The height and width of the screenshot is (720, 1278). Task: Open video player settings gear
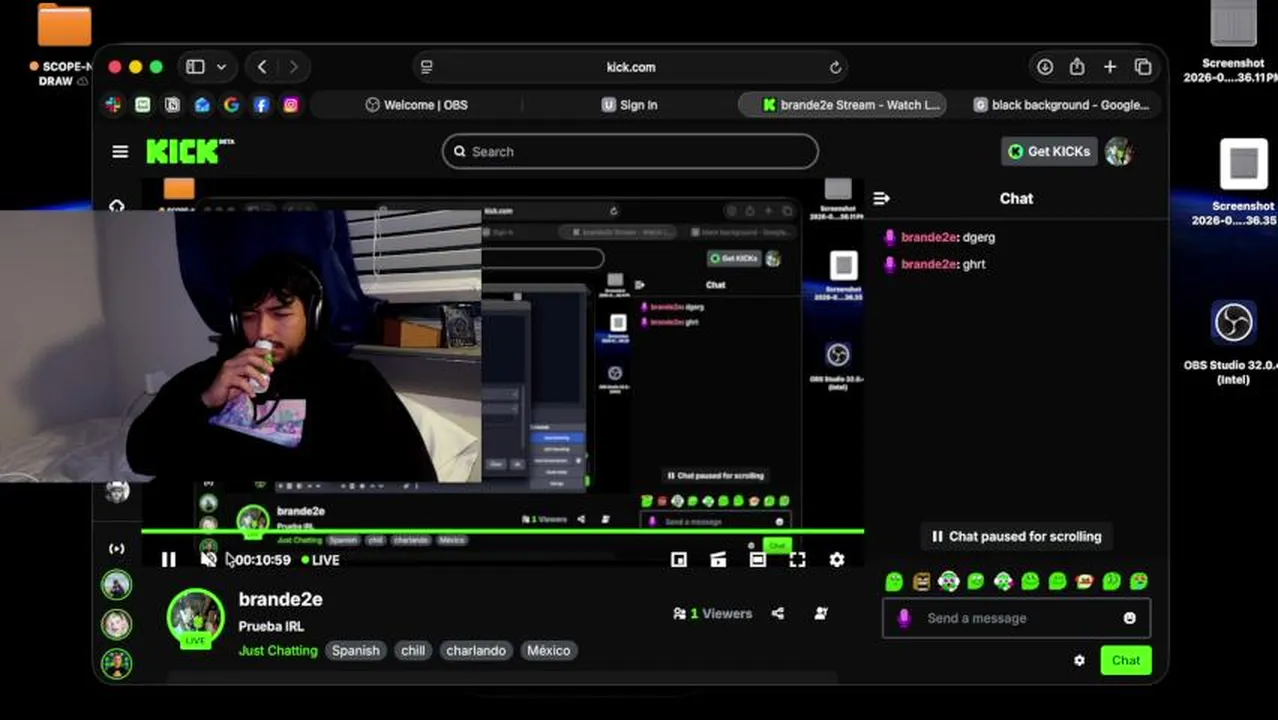(837, 560)
